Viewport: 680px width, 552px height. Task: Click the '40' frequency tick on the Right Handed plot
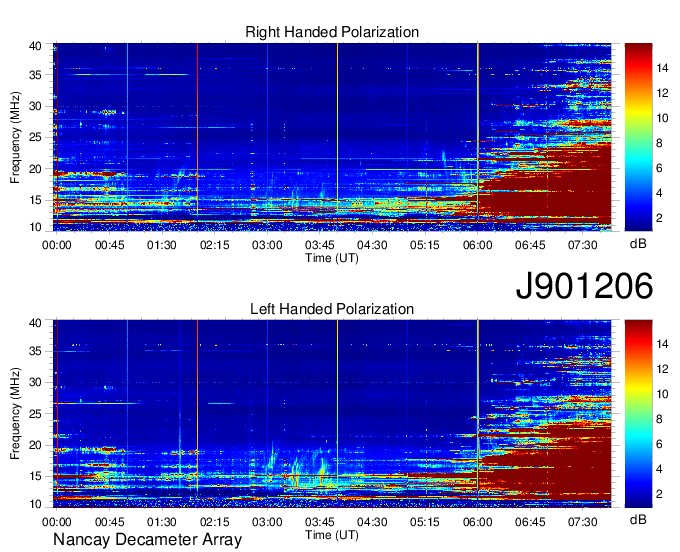[35, 46]
